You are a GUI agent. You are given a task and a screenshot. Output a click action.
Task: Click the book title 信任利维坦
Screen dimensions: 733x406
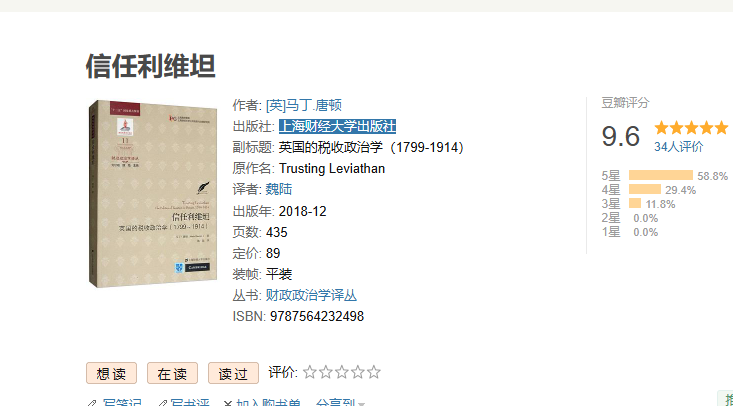pyautogui.click(x=151, y=66)
